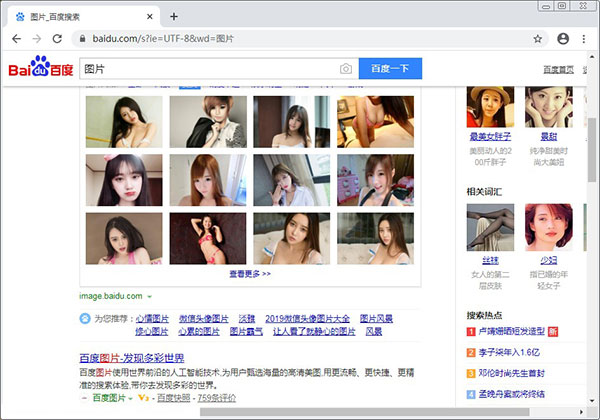Open the last image in the bottom results row
600x420 pixels.
375,238
